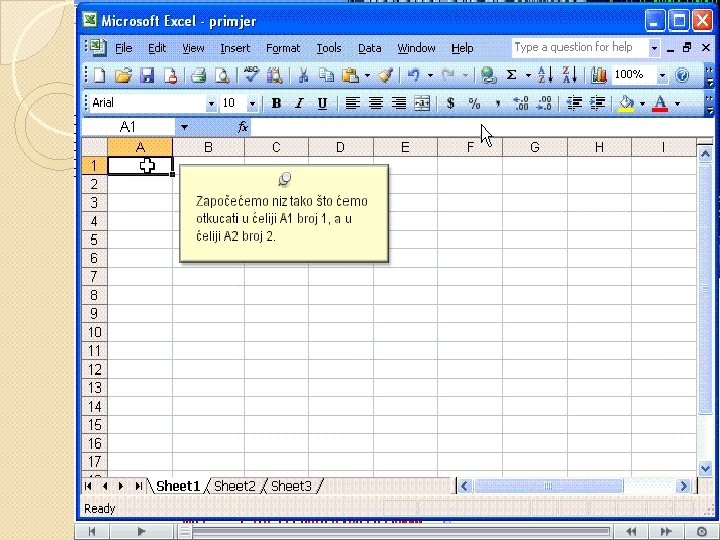Click the Print icon

(198, 75)
